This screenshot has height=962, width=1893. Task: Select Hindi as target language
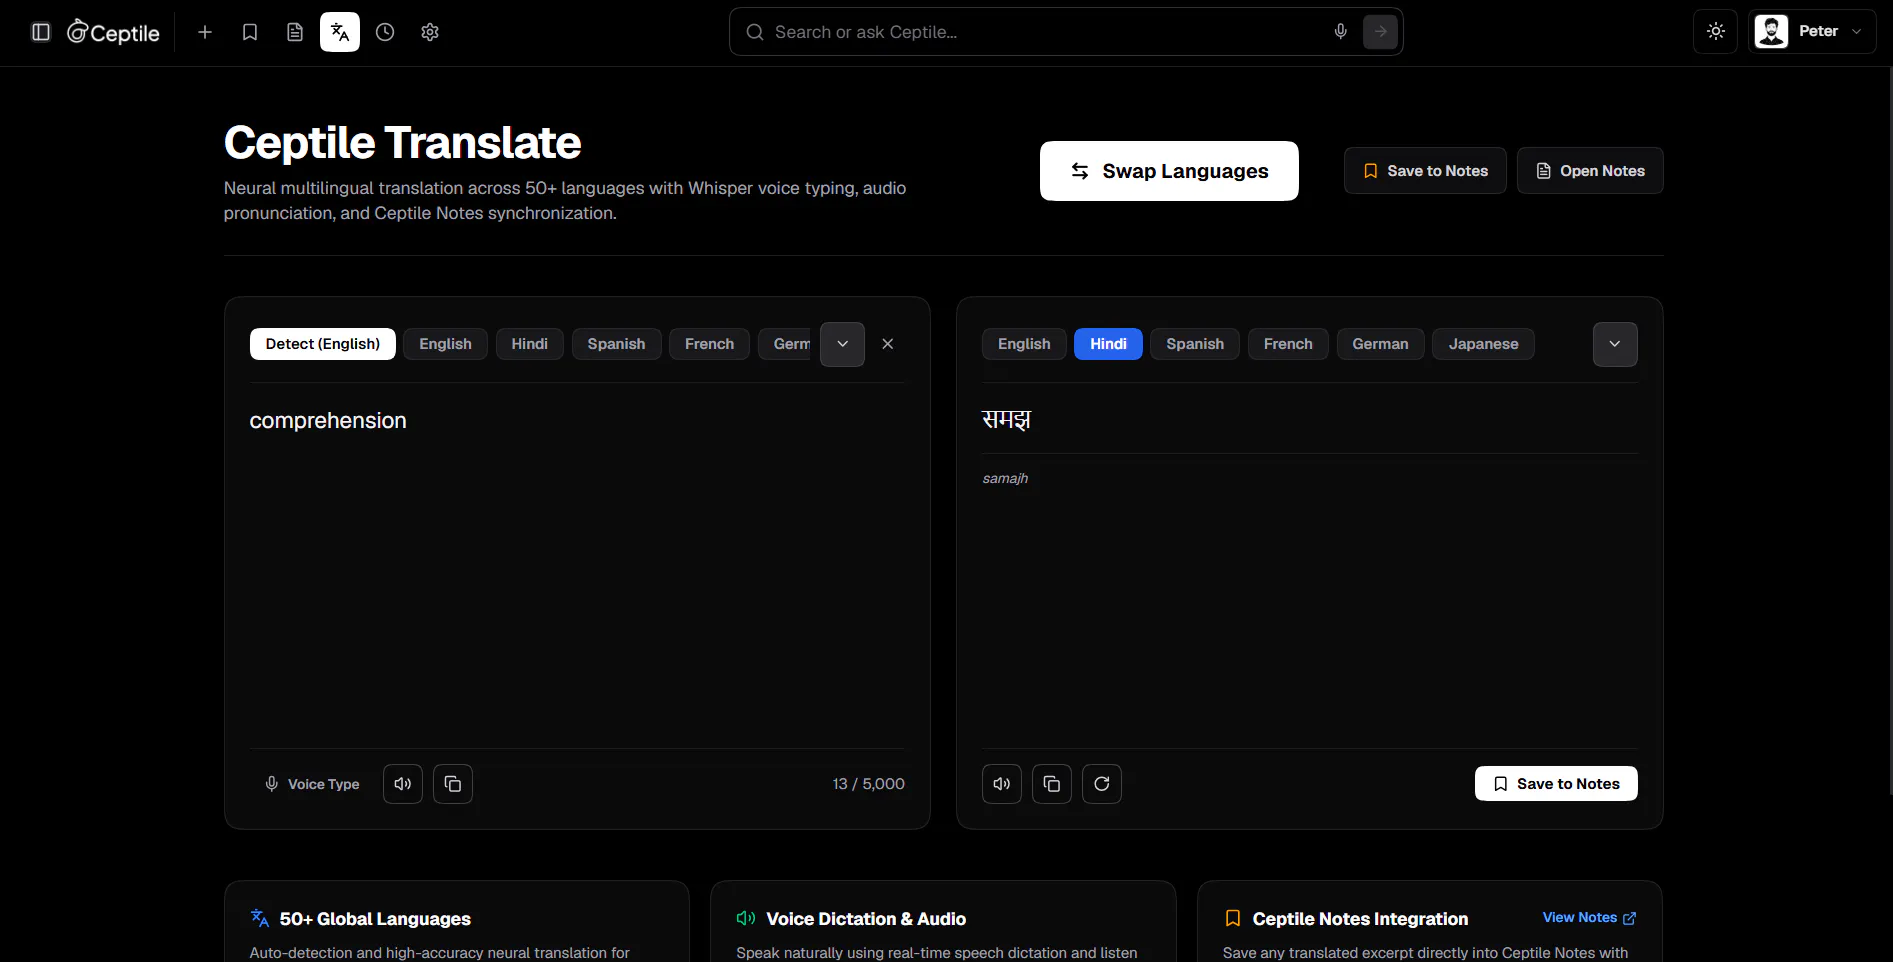[x=1108, y=344]
